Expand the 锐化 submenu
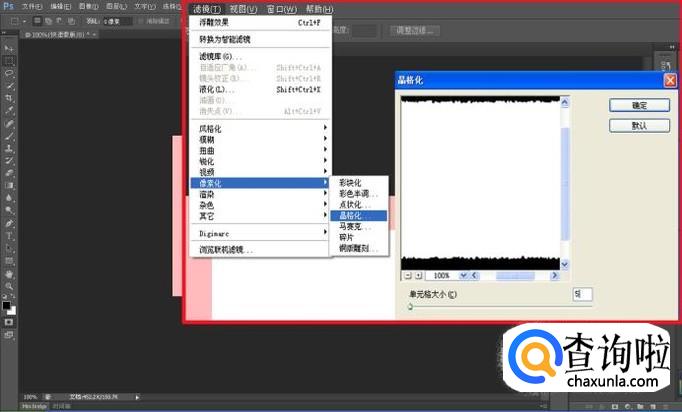This screenshot has width=682, height=412. coord(260,161)
